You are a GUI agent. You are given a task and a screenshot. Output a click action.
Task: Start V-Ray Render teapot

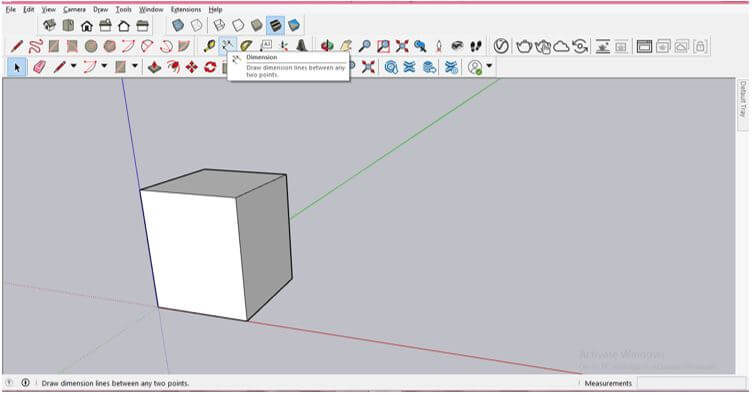coord(524,46)
